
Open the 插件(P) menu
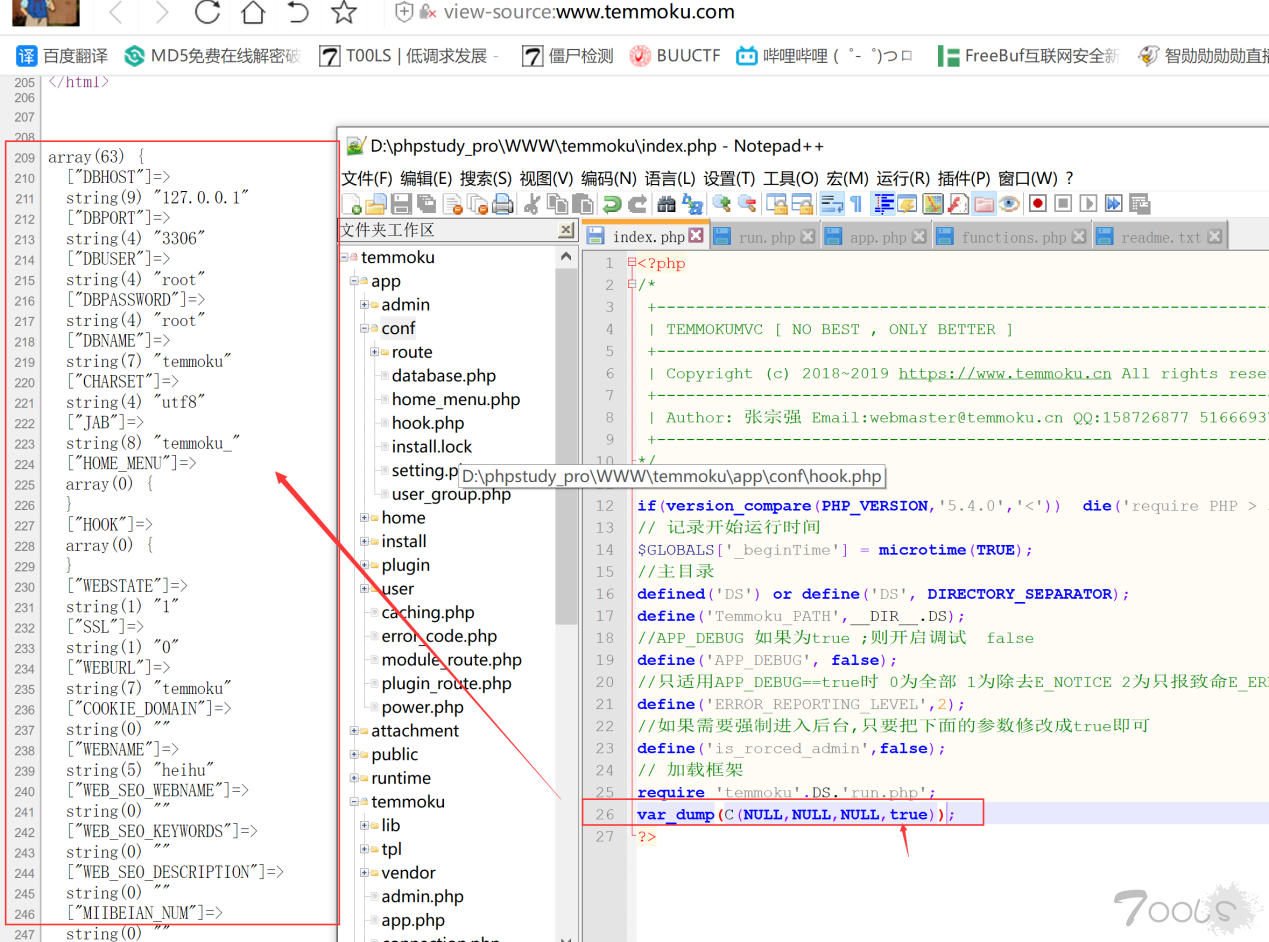point(964,178)
